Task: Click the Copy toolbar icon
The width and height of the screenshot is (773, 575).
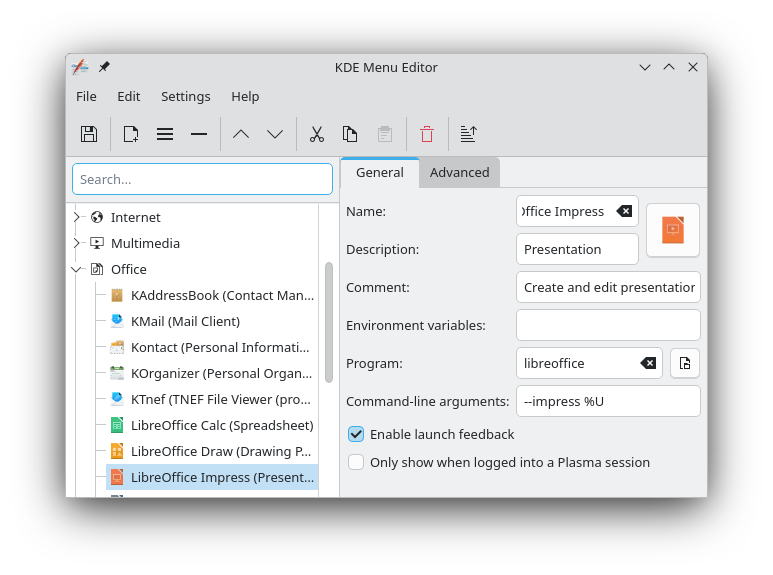Action: [350, 134]
